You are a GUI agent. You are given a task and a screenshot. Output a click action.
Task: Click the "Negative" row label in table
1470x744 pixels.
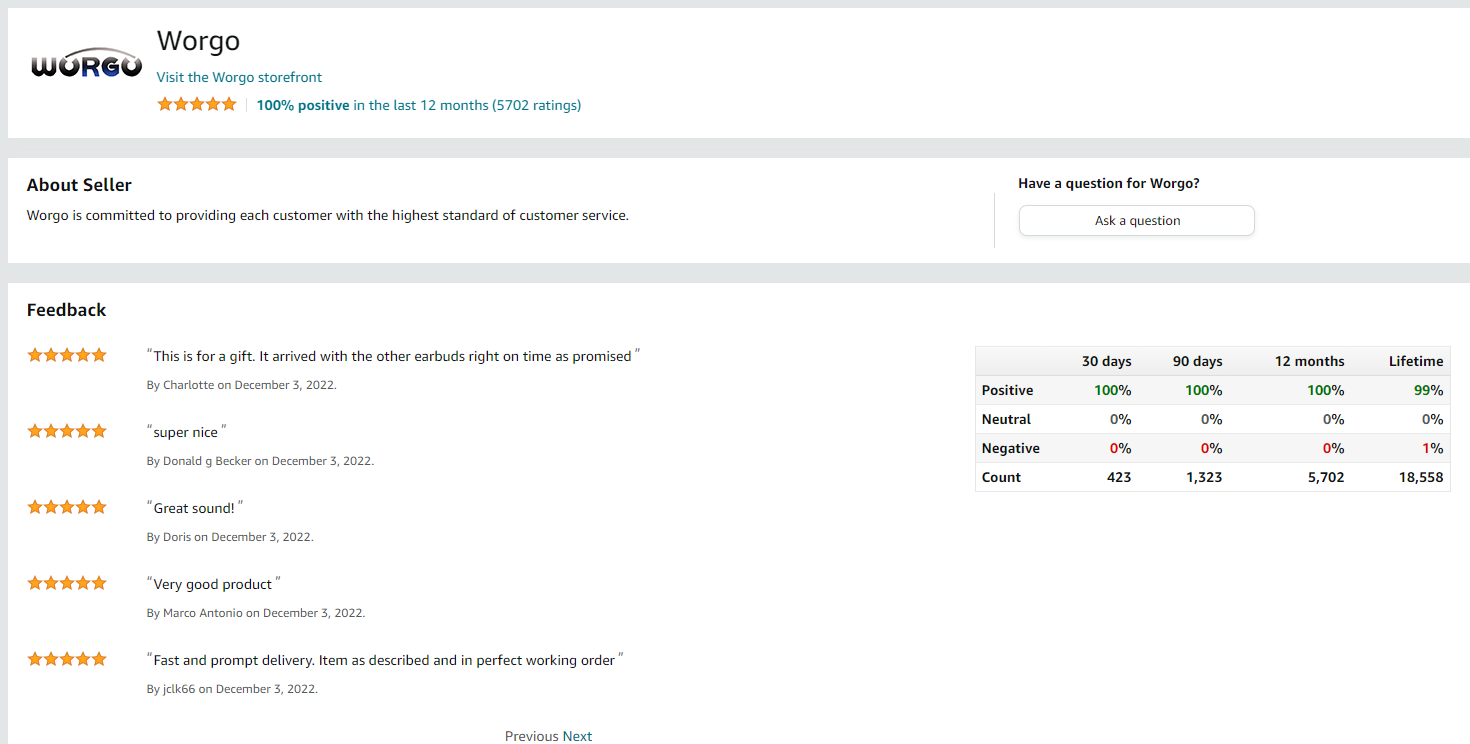[1010, 448]
